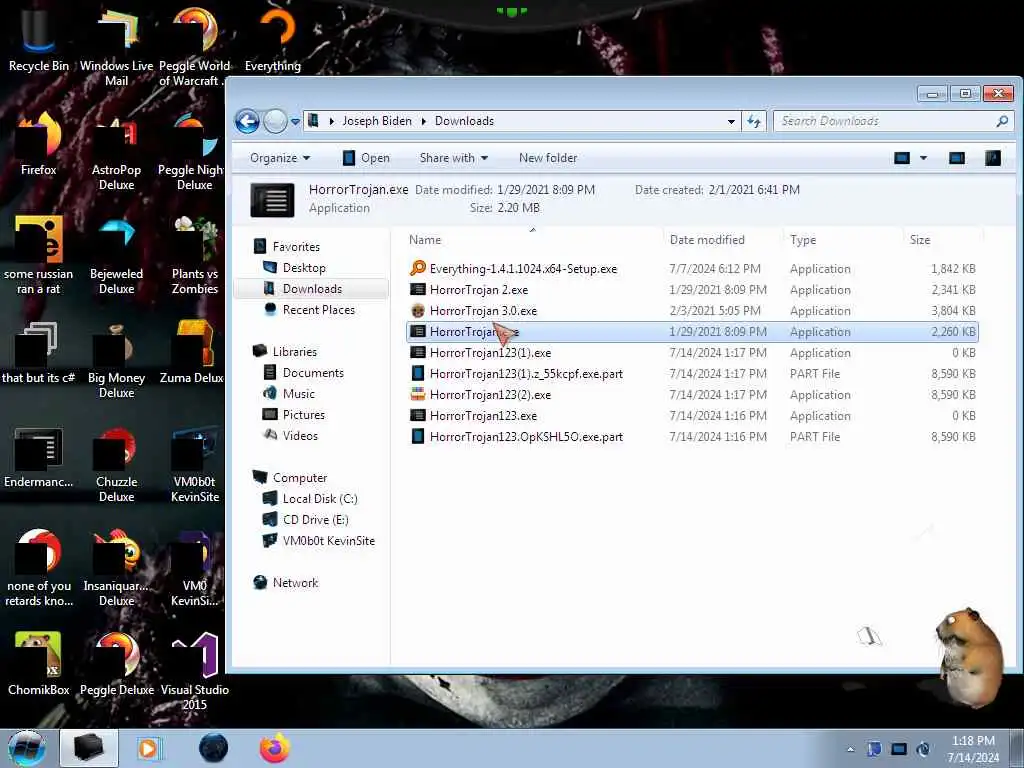
Task: Open Explorer help icon
Action: coord(993,158)
